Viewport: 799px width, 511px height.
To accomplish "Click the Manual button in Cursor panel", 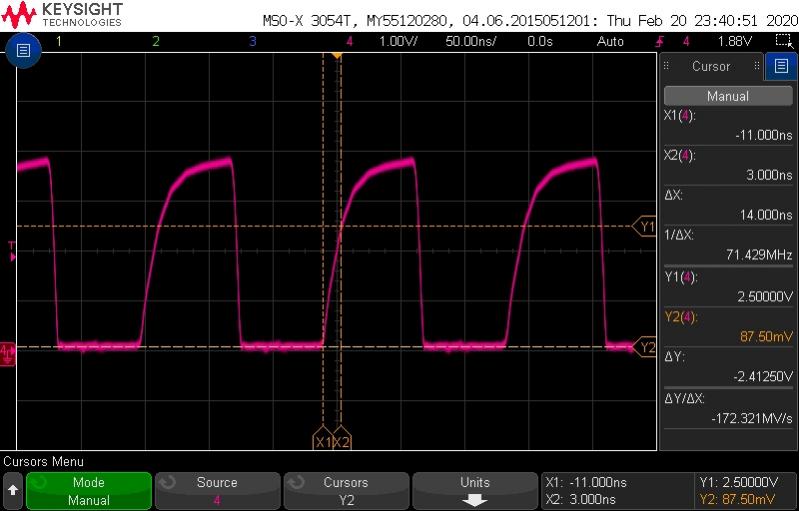I will [727, 97].
